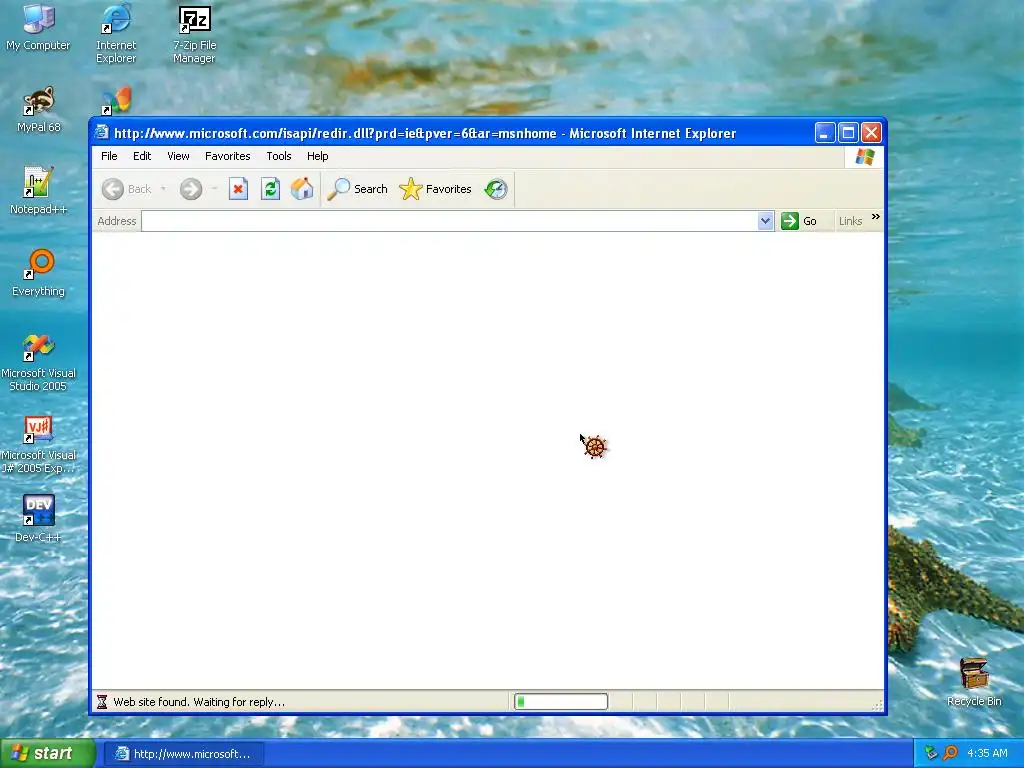
Task: Select Microsoft Visual J# 2005 Express icon
Action: (x=38, y=445)
